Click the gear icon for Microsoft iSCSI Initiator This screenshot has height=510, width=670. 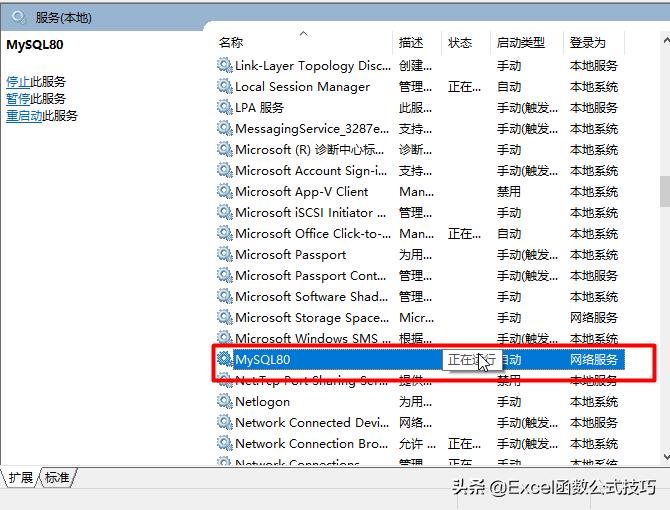224,212
